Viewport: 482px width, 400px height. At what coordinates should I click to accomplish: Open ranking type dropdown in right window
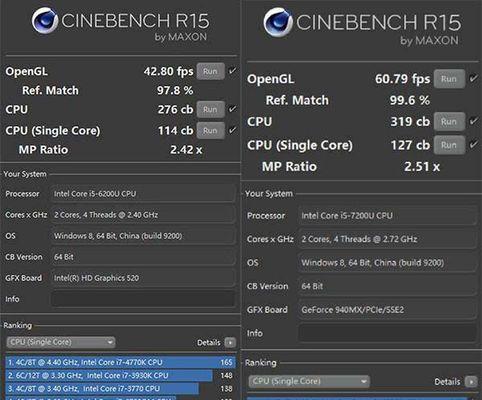click(309, 381)
